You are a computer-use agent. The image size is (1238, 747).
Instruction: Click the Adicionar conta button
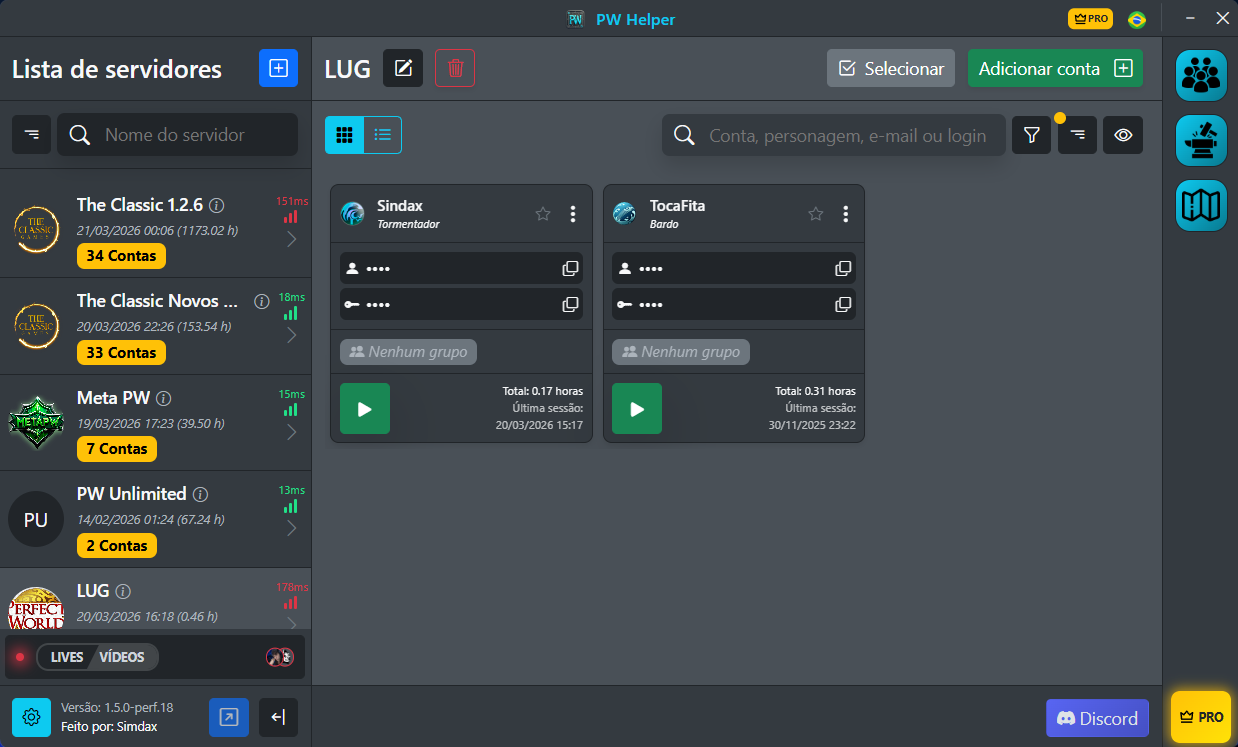pos(1055,68)
